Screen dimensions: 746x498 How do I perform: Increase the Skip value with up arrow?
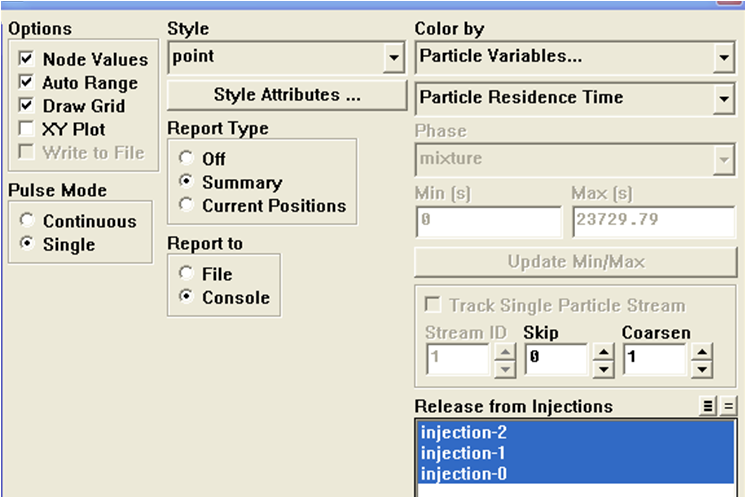[x=601, y=352]
